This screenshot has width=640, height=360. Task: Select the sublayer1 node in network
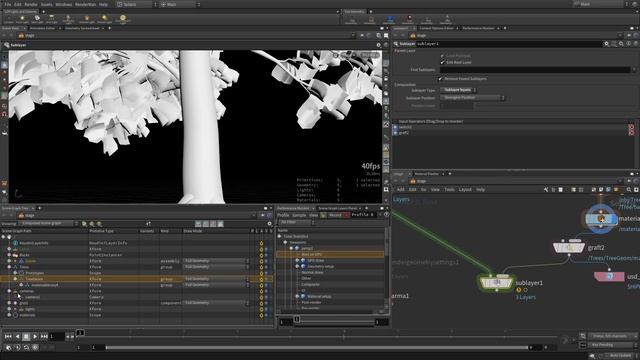[x=496, y=282]
